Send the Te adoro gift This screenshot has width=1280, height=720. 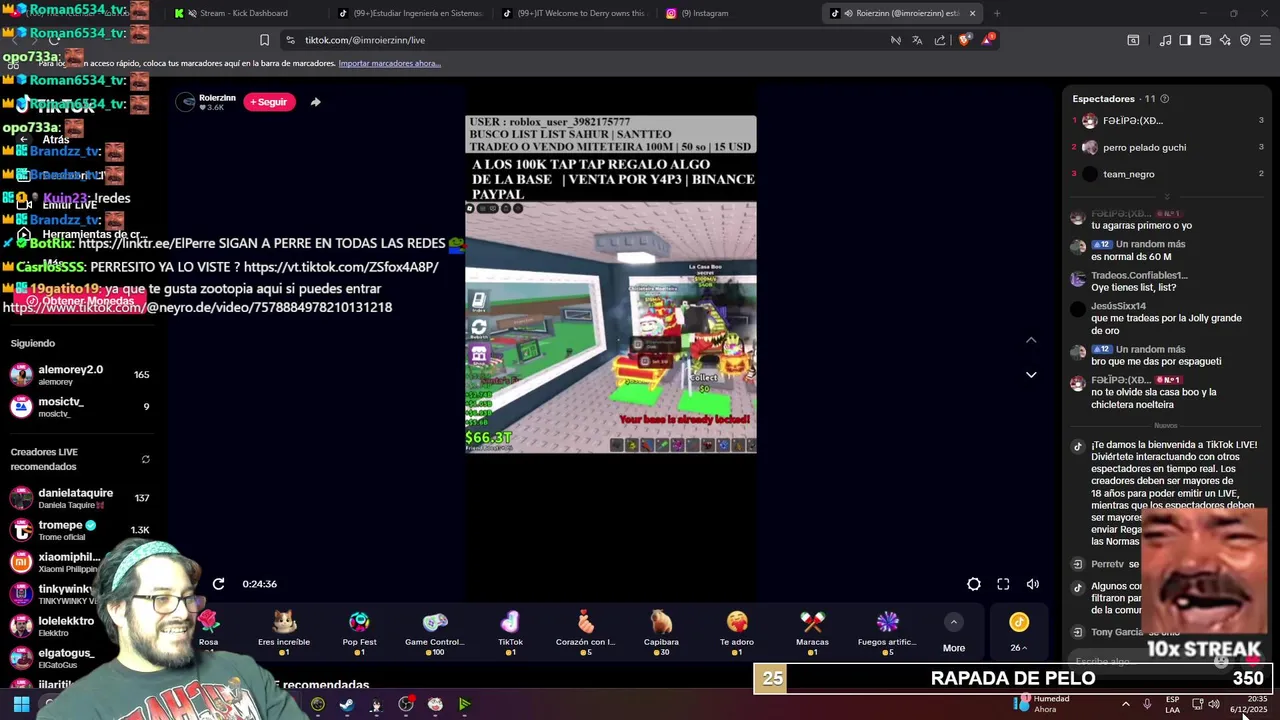(x=737, y=632)
